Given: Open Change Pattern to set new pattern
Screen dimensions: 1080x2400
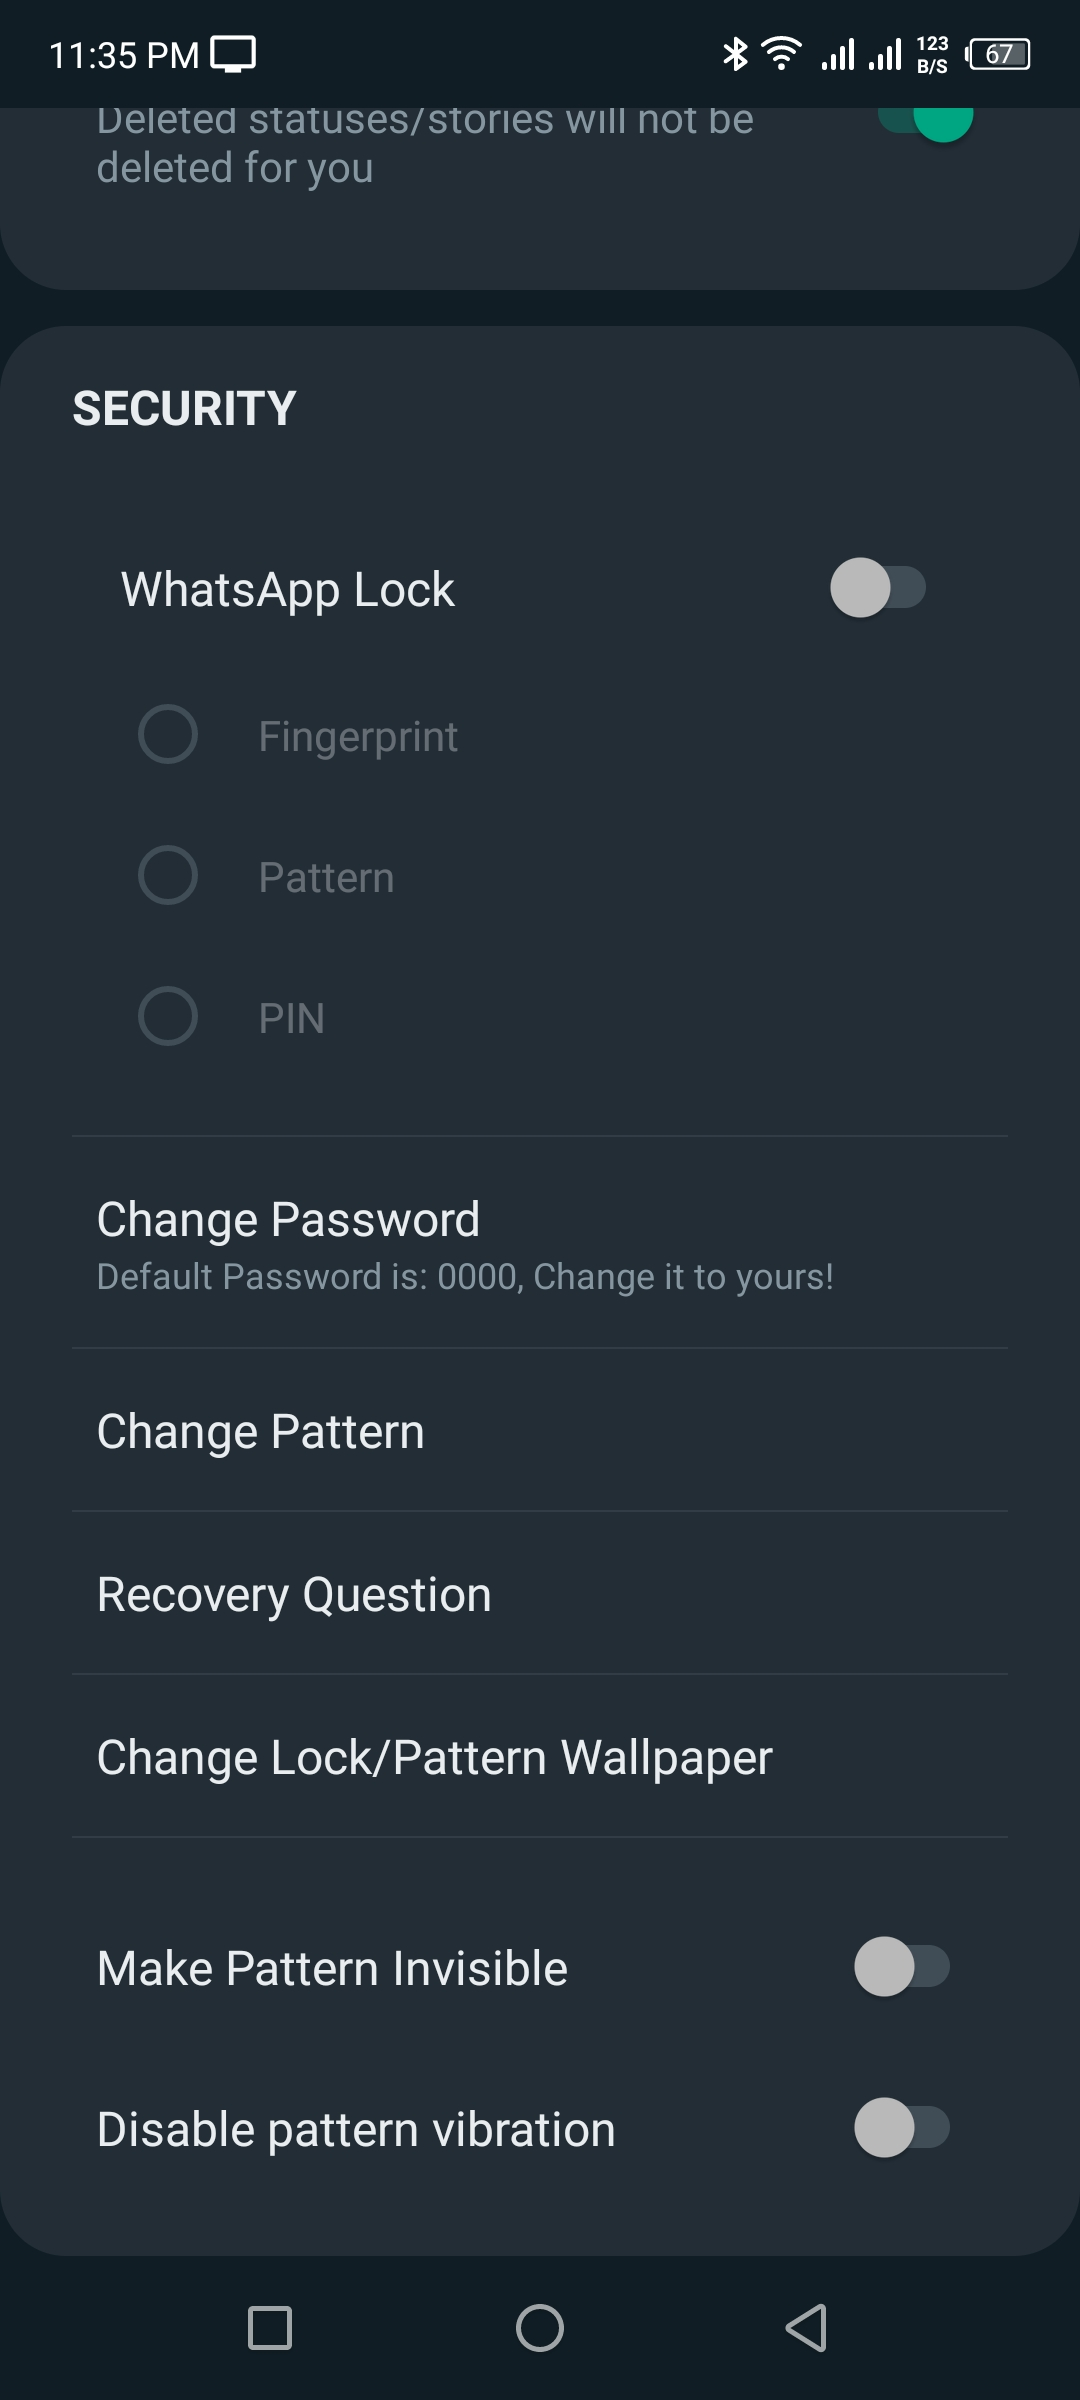Looking at the screenshot, I should [259, 1431].
